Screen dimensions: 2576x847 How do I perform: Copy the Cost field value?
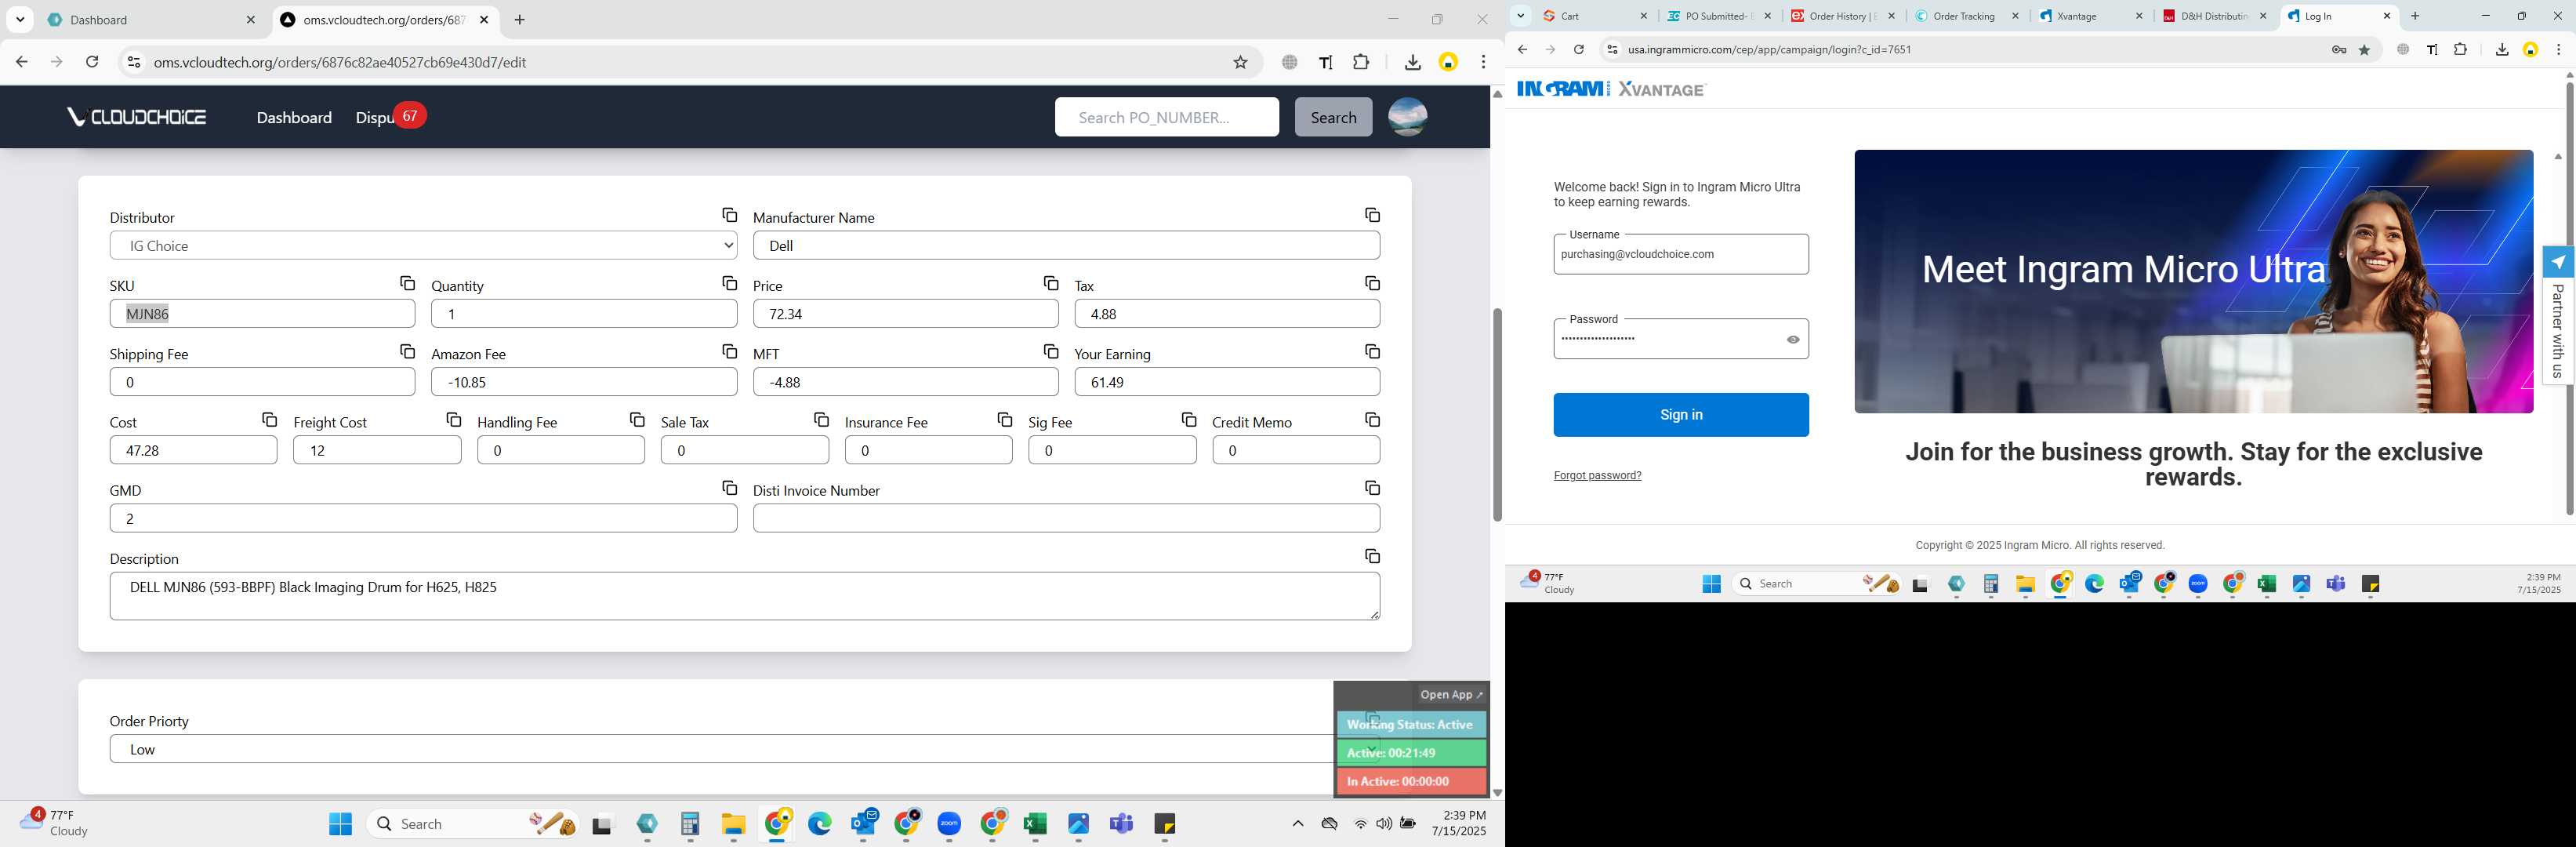[x=269, y=419]
